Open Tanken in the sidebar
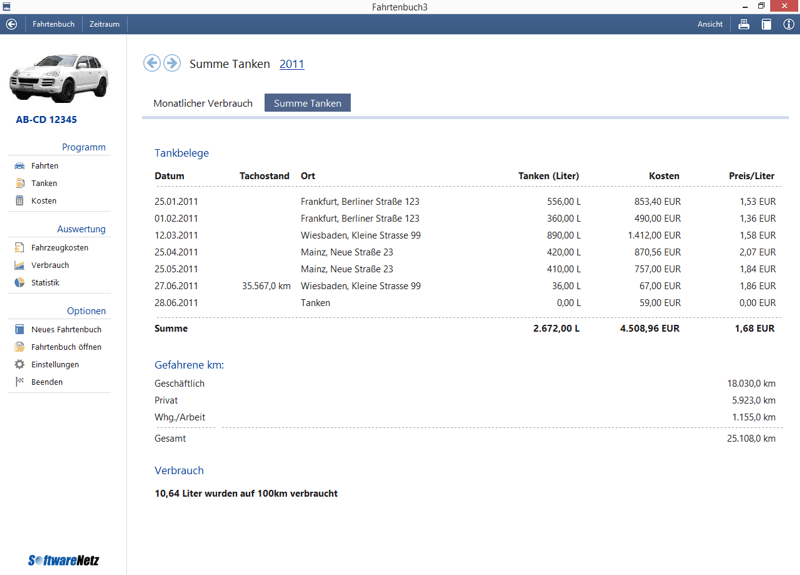This screenshot has width=800, height=575. click(44, 183)
